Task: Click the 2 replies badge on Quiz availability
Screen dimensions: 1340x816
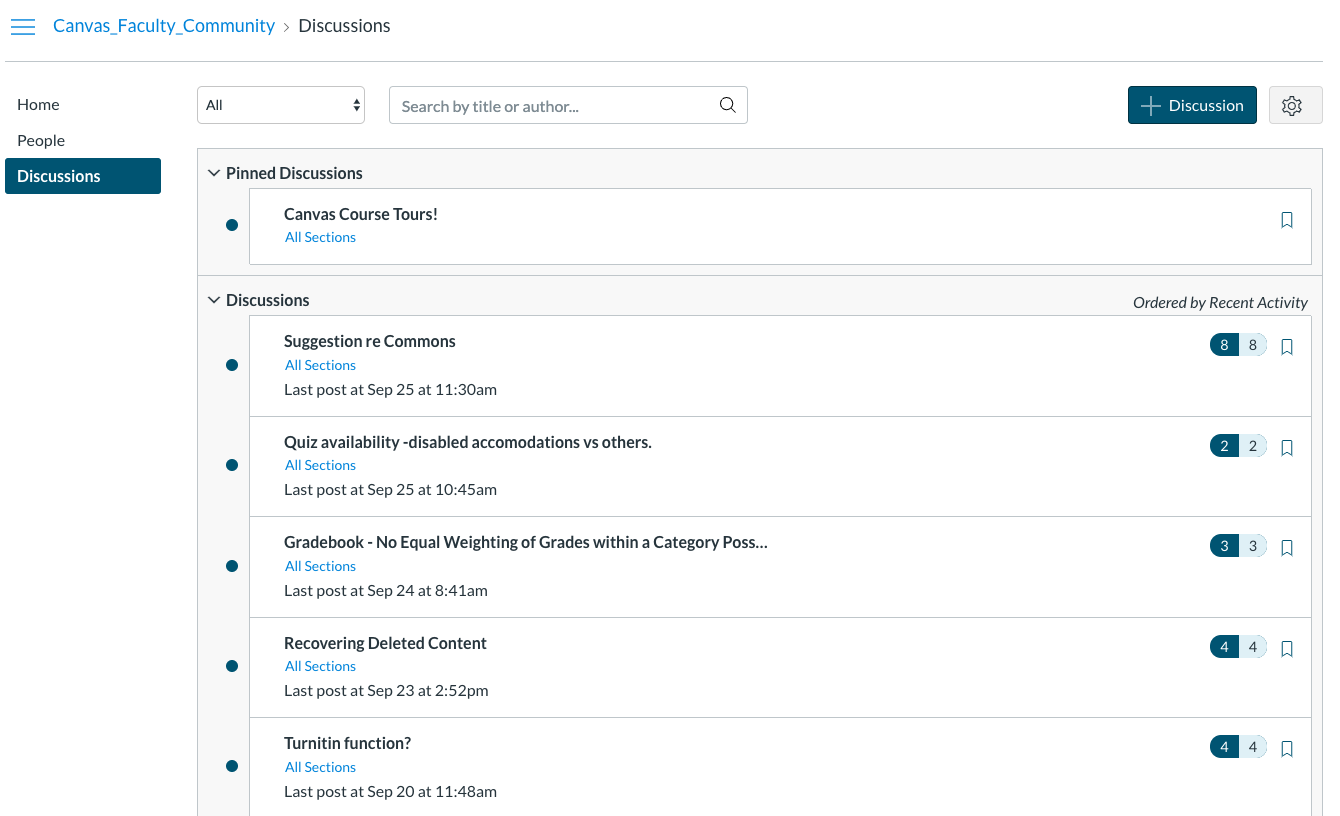Action: click(1238, 446)
